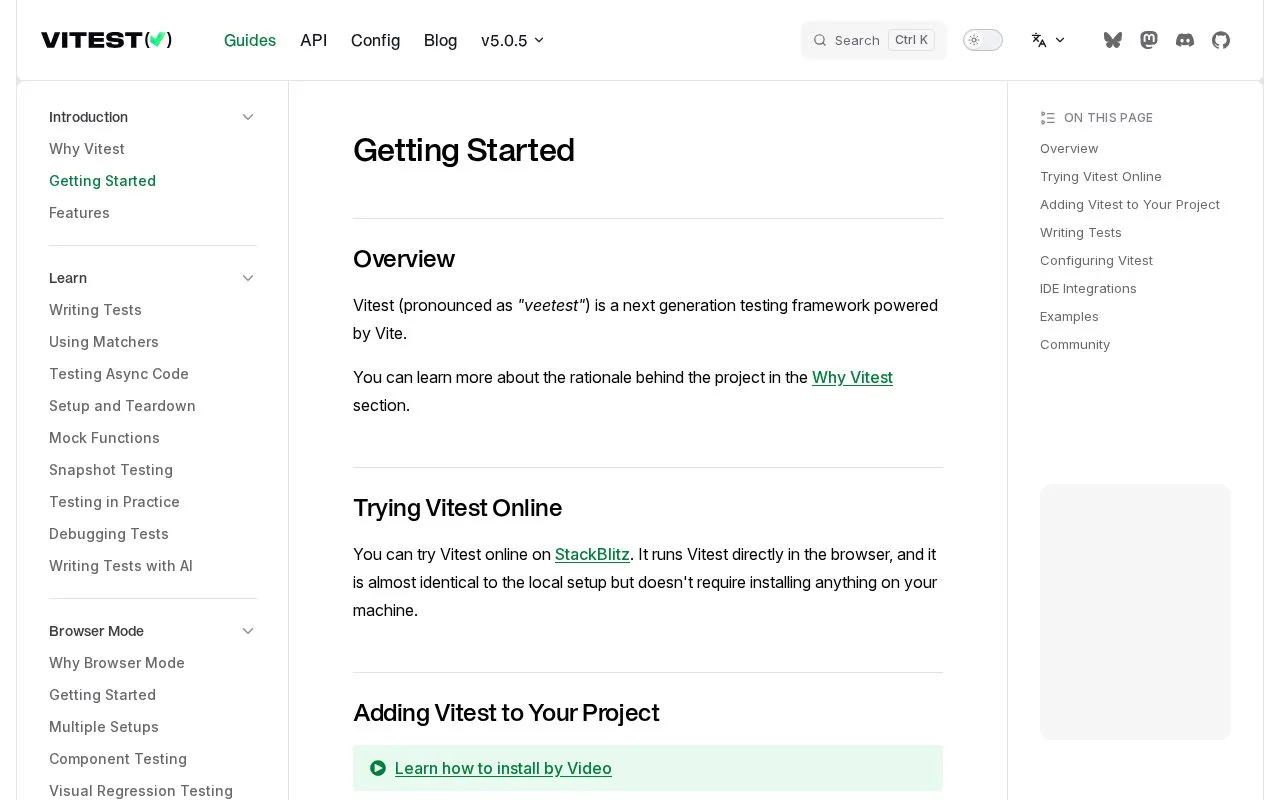Click the play icon beside install video link

378,768
